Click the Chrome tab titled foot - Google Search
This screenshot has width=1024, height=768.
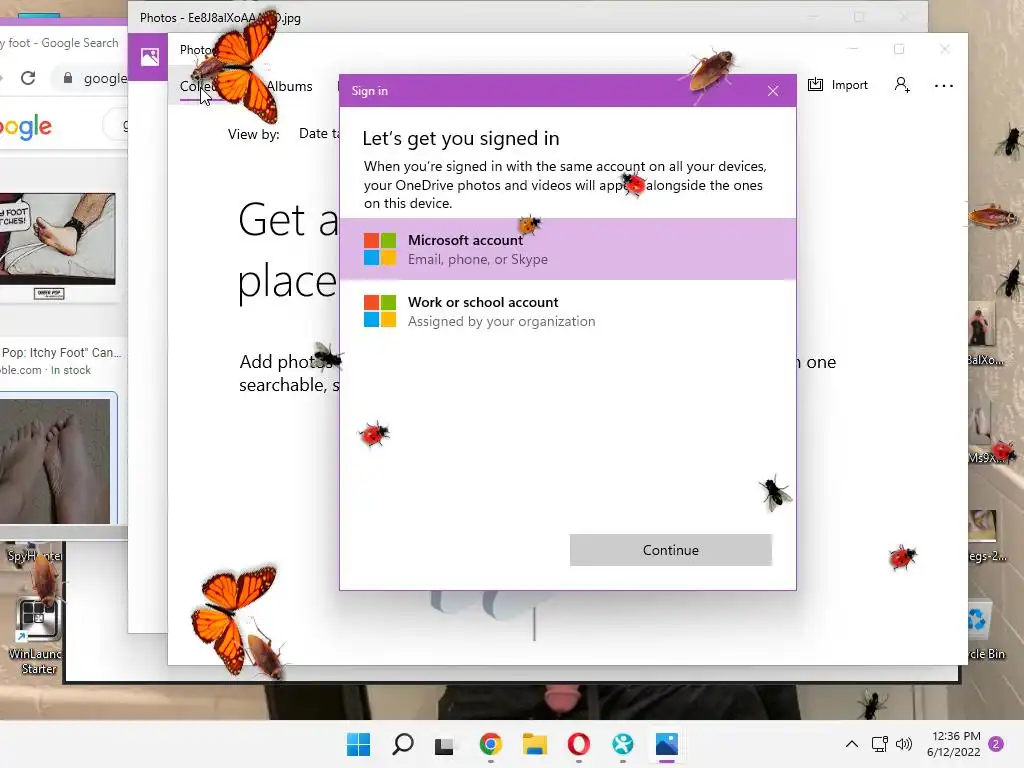pyautogui.click(x=59, y=42)
